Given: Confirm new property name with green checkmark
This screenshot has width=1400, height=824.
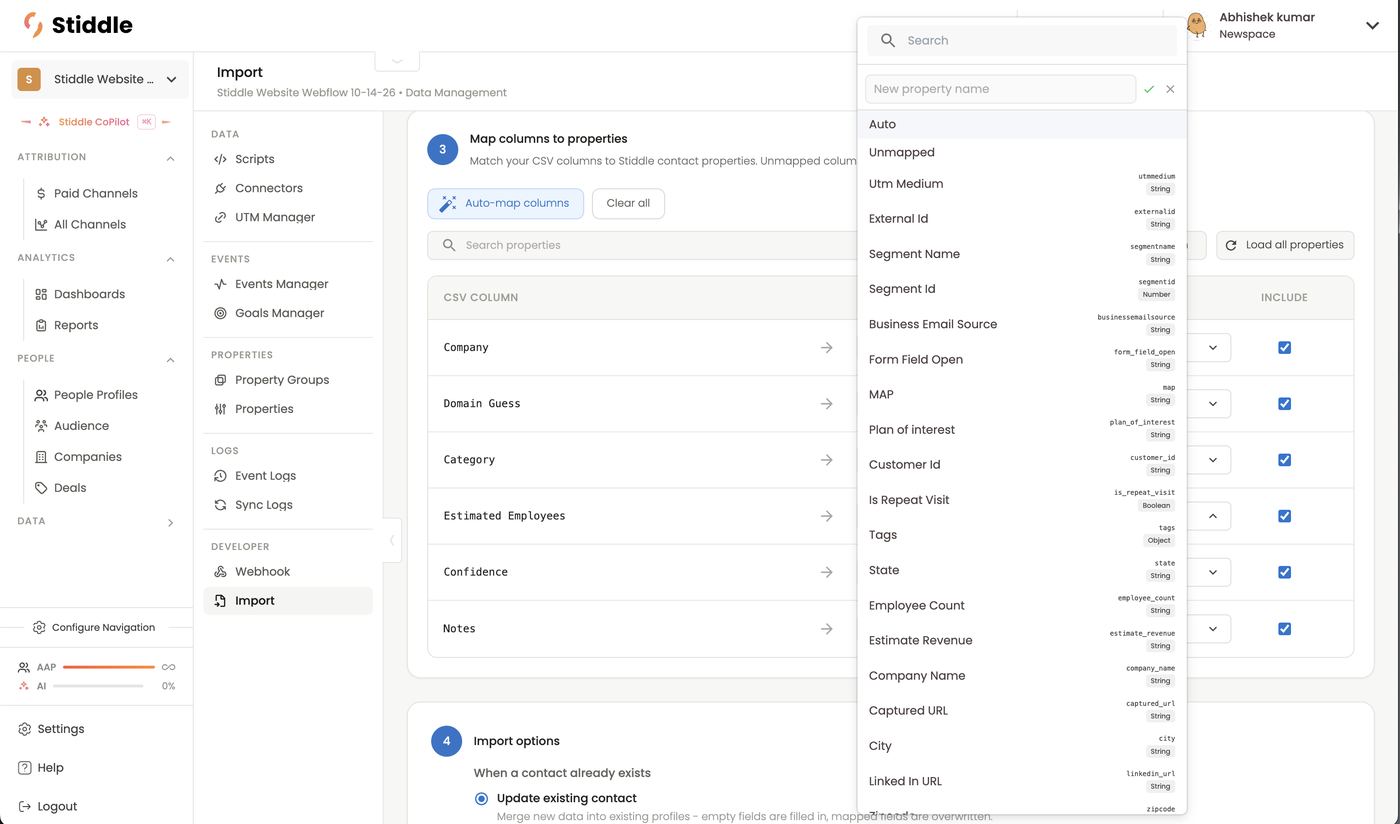Looking at the screenshot, I should [x=1149, y=89].
